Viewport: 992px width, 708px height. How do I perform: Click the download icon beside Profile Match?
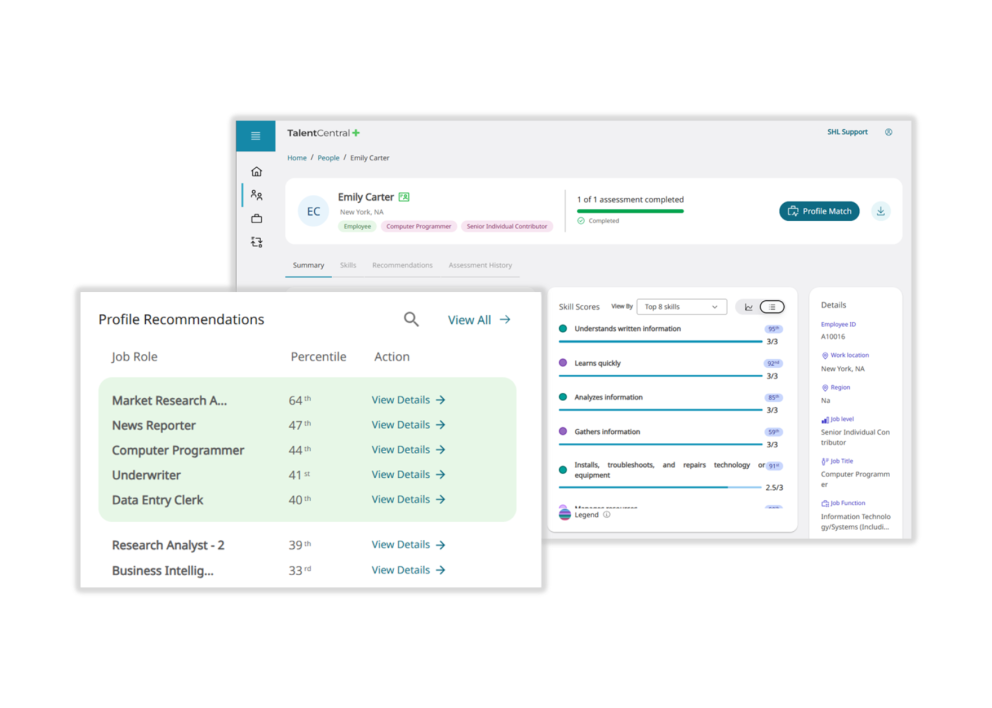[x=880, y=211]
